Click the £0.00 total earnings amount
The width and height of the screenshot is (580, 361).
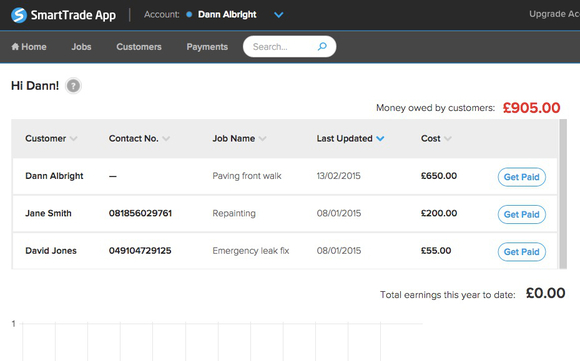pos(546,293)
